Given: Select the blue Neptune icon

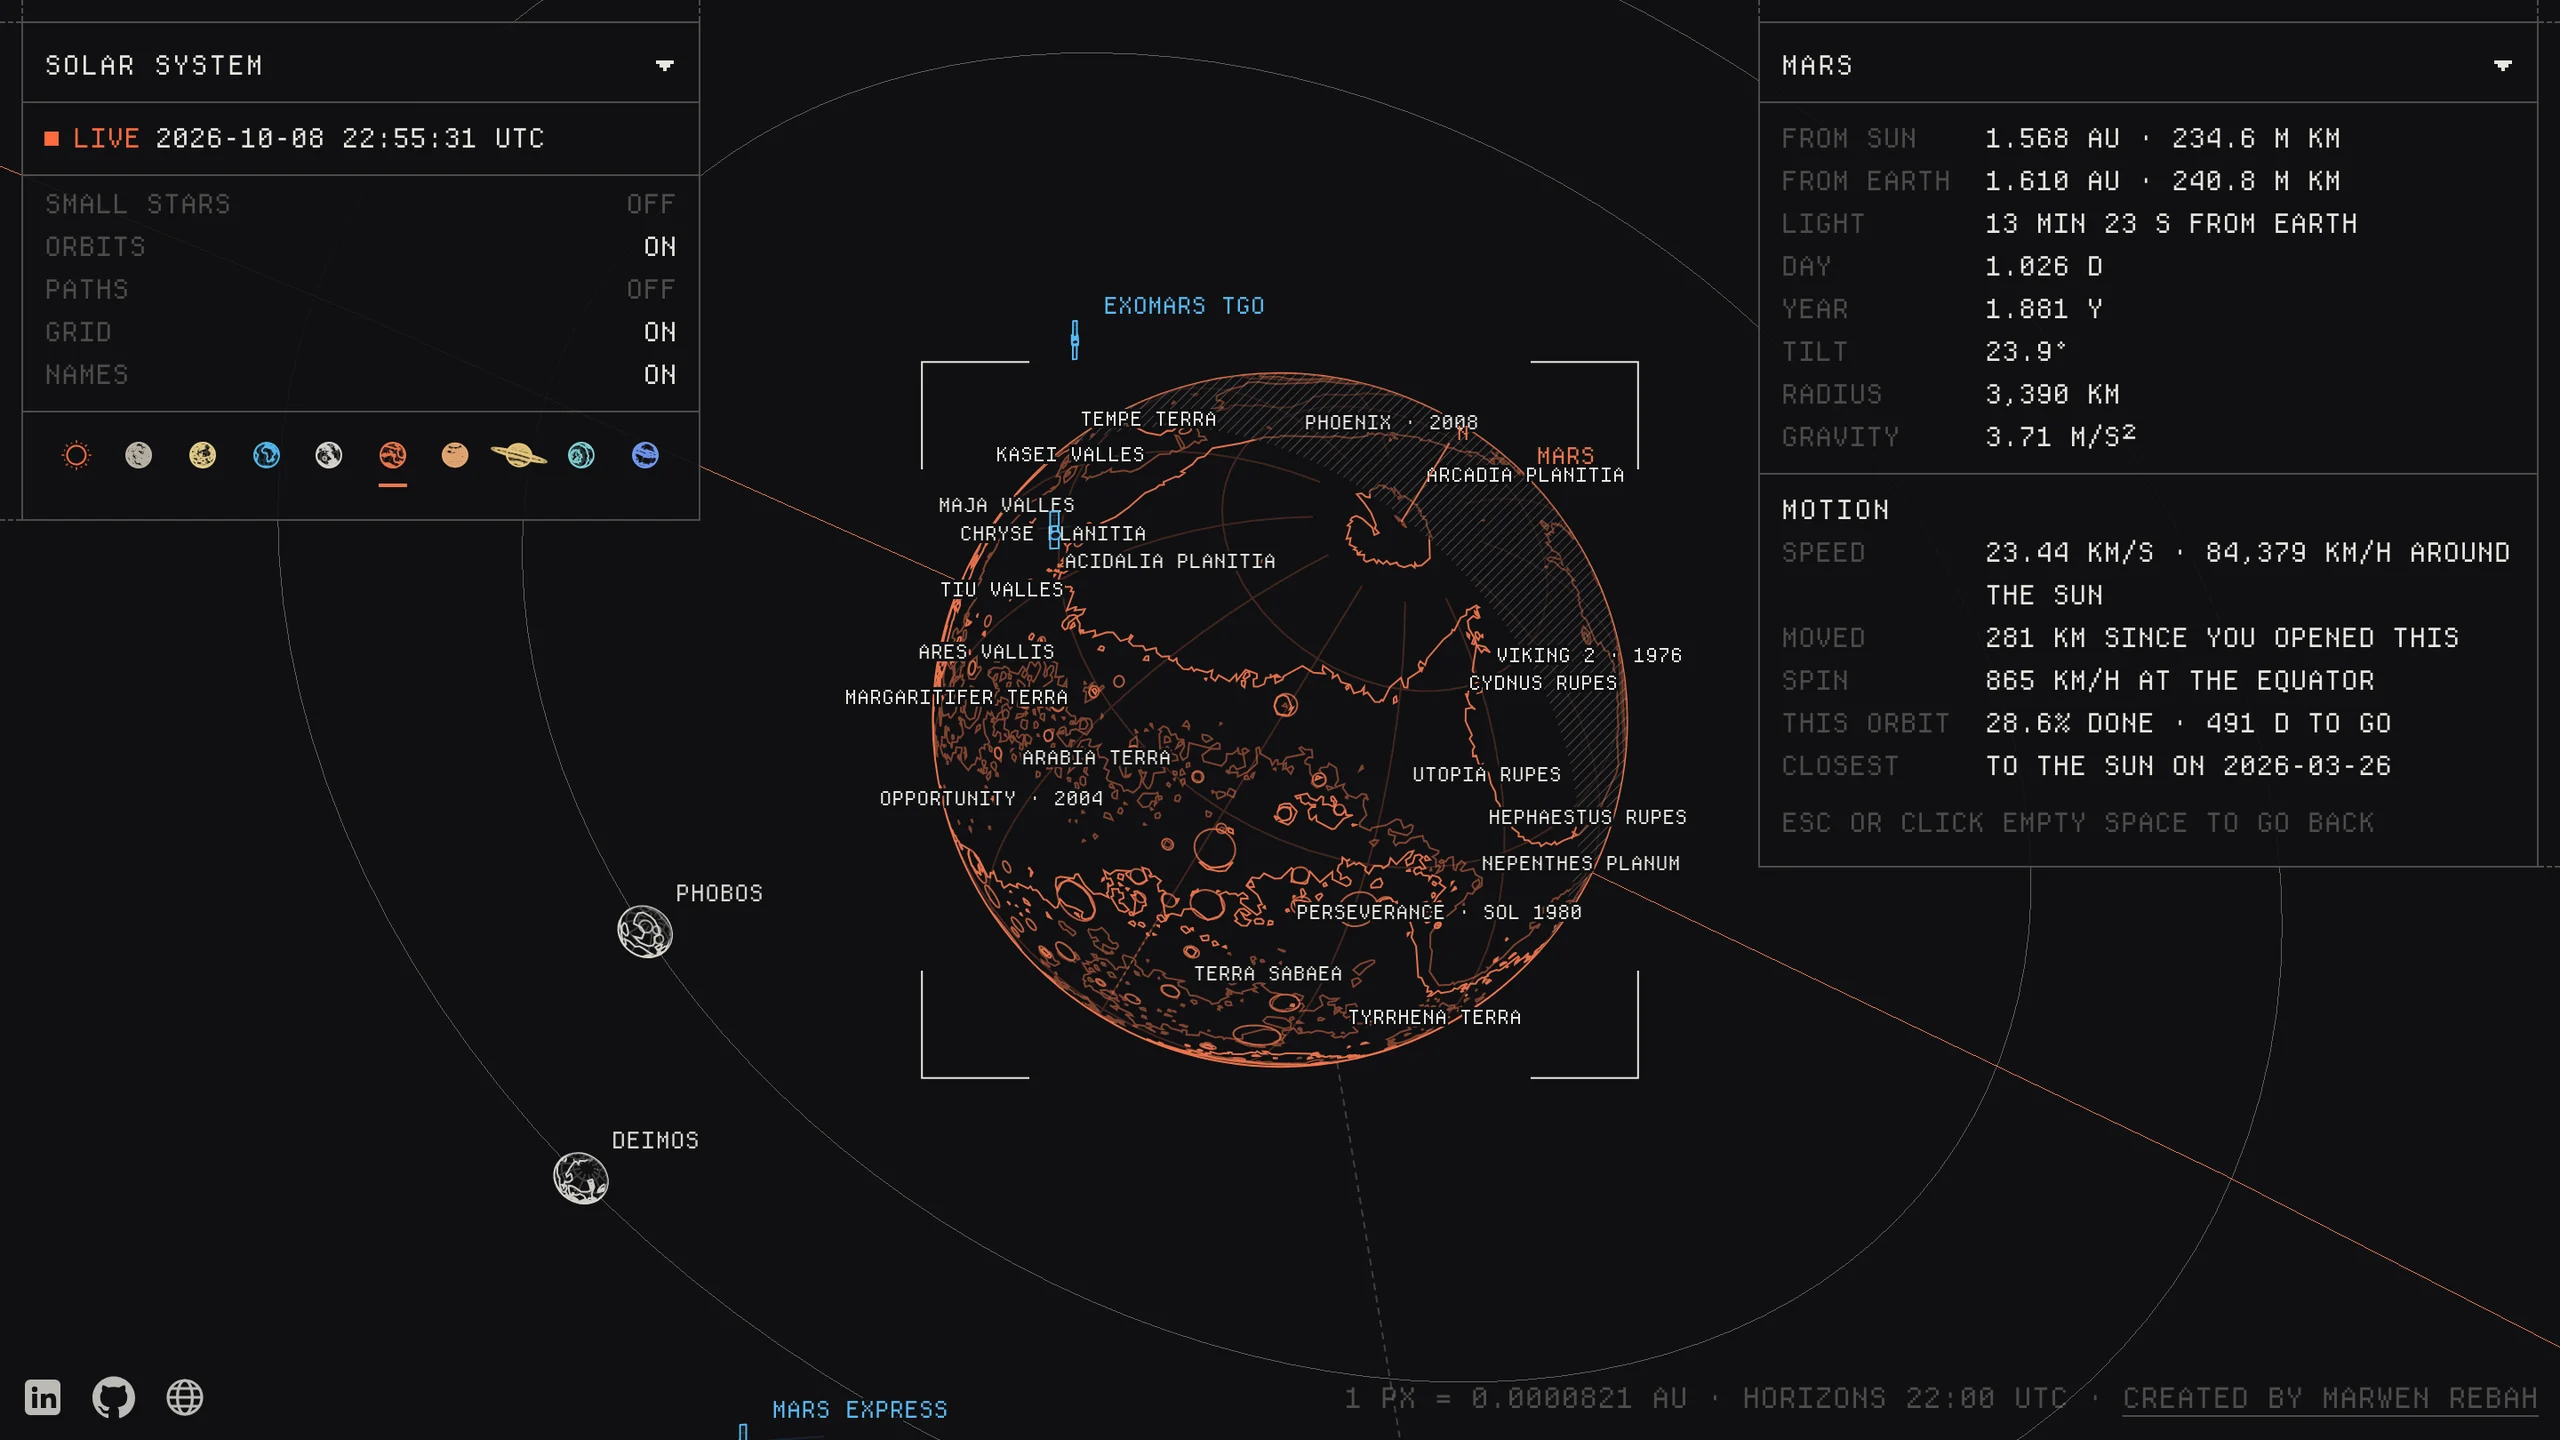Looking at the screenshot, I should click(645, 456).
